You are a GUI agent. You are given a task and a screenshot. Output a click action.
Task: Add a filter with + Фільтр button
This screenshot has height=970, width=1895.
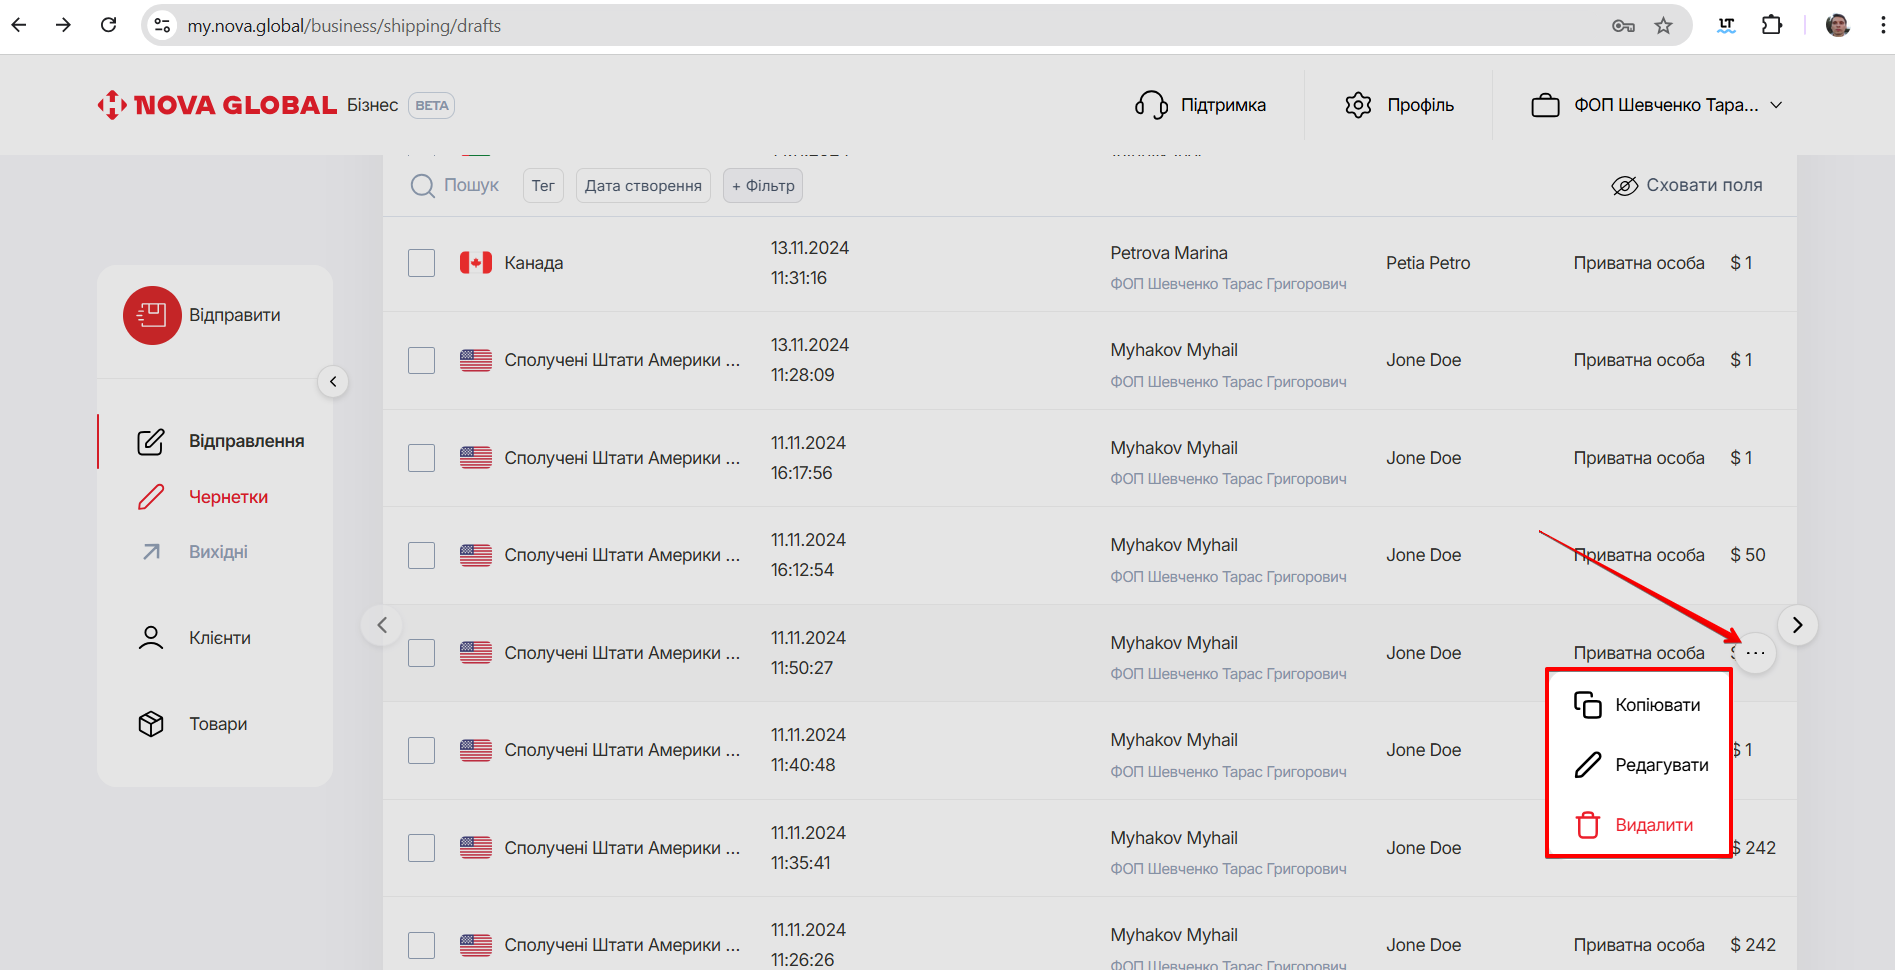[763, 186]
